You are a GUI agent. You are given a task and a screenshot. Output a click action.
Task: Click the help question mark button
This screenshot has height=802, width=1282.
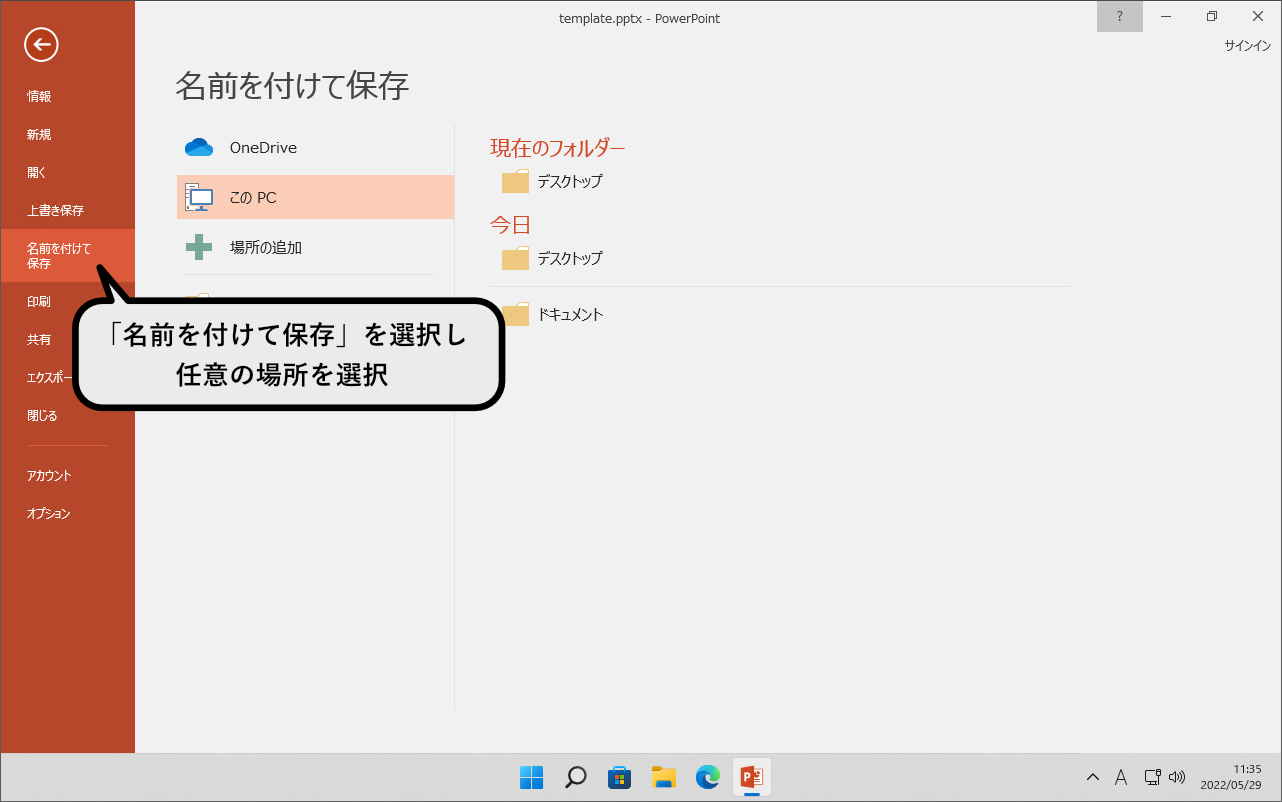1119,17
